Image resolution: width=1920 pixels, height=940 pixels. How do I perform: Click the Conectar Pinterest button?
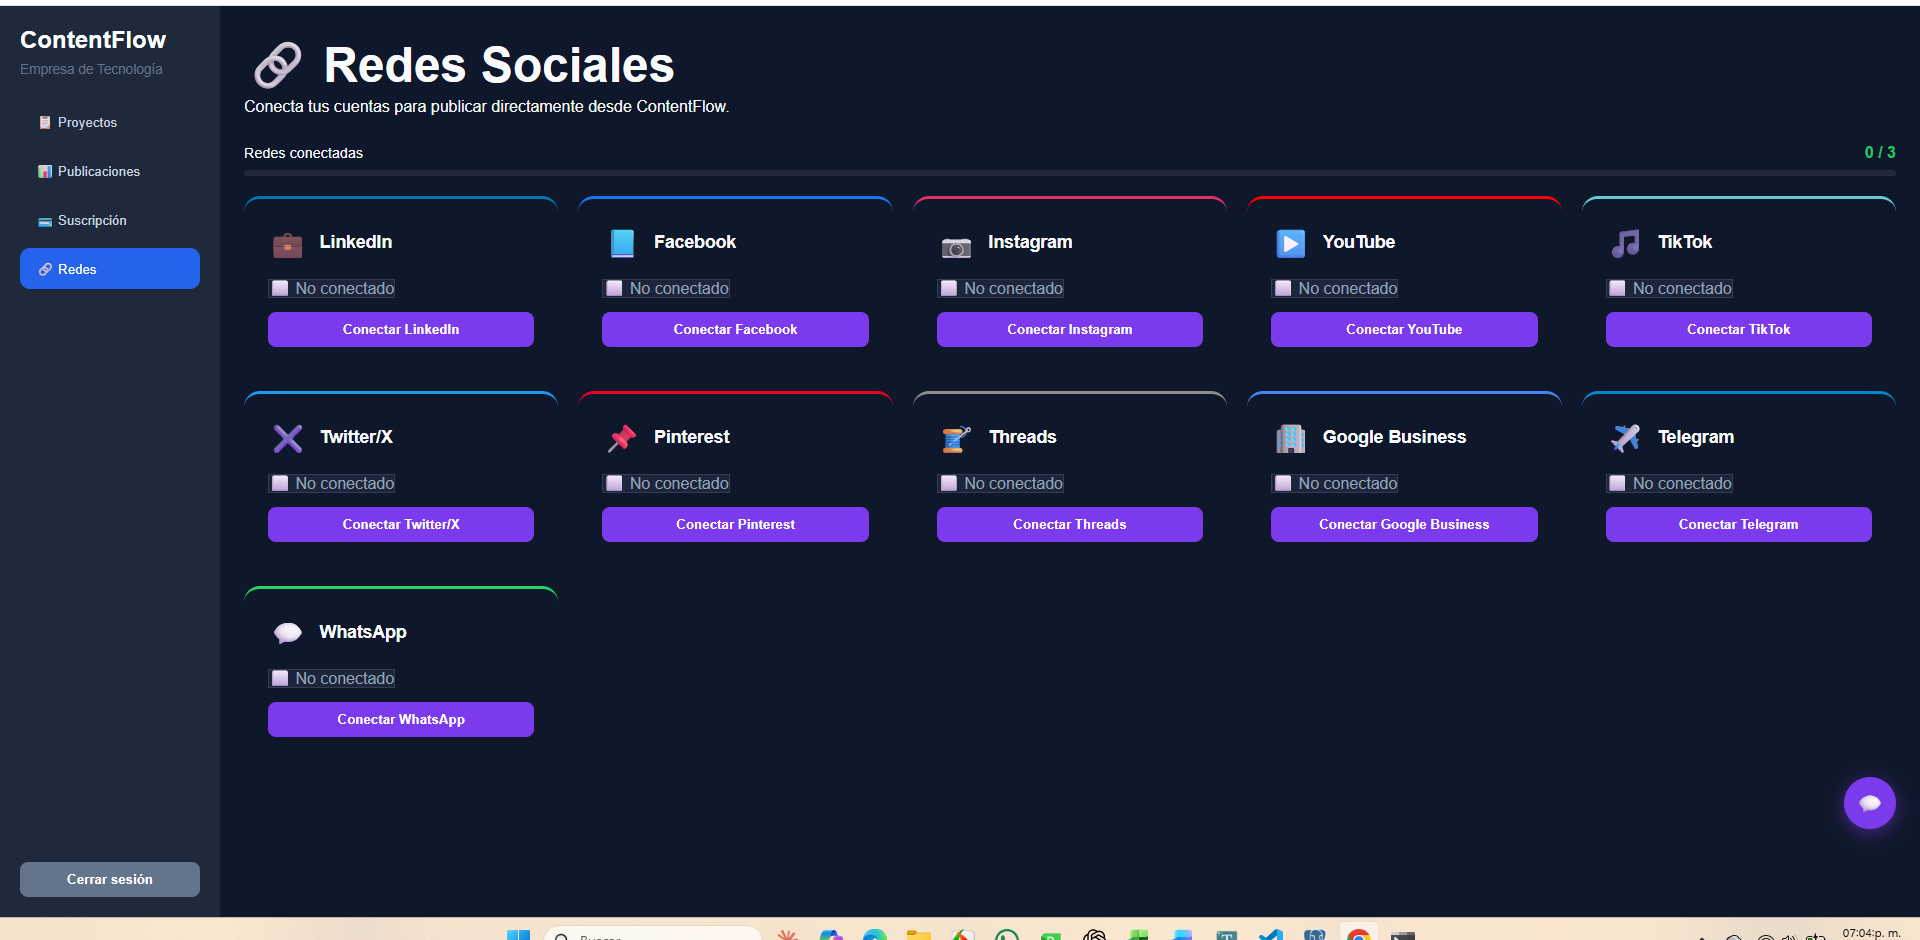click(735, 524)
